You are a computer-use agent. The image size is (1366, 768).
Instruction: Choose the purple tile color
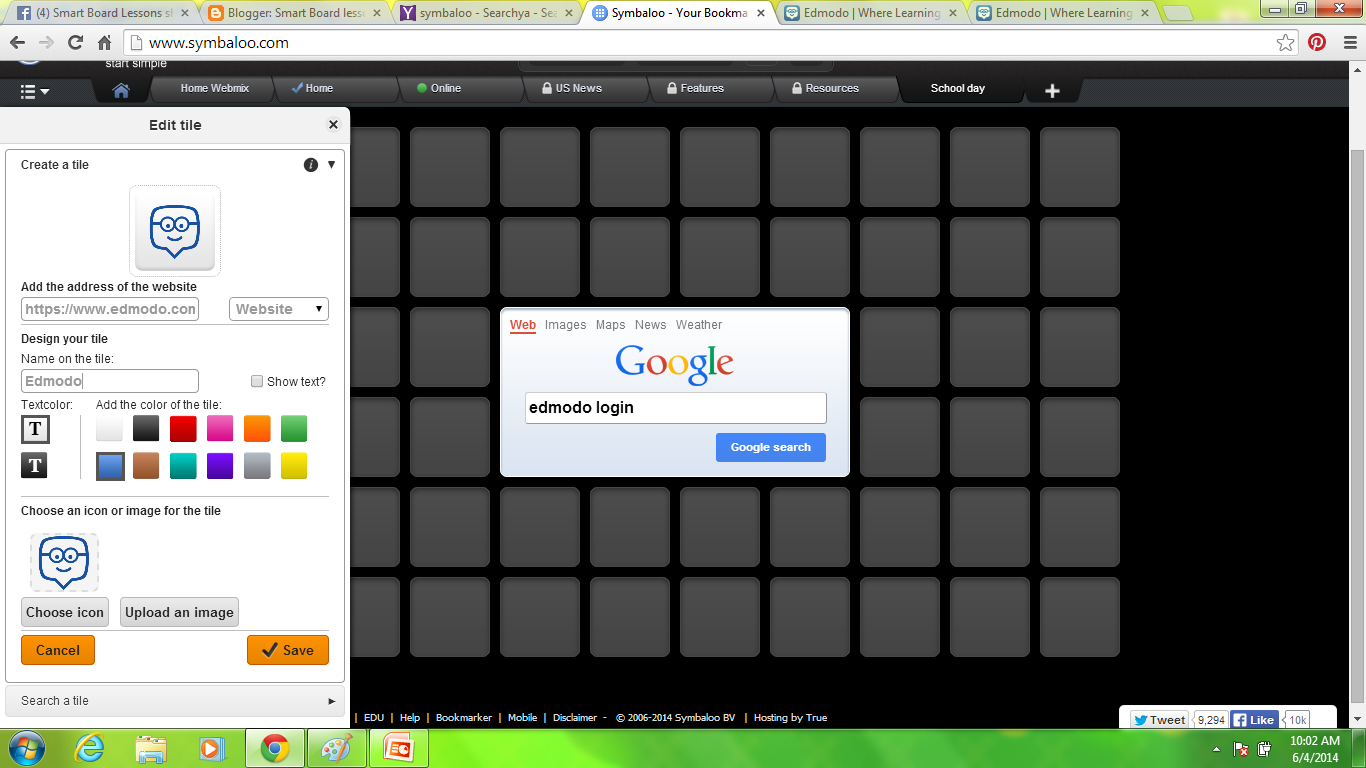coord(220,466)
